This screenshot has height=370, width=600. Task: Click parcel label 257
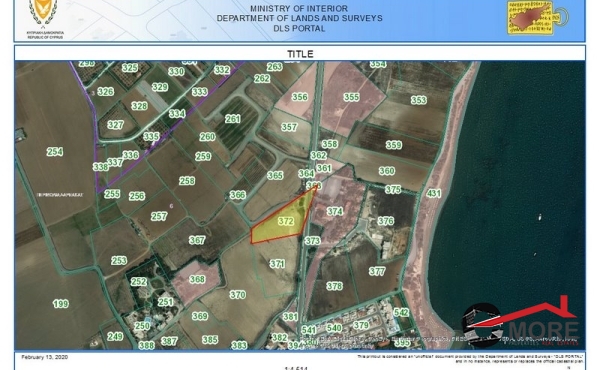[x=159, y=216]
